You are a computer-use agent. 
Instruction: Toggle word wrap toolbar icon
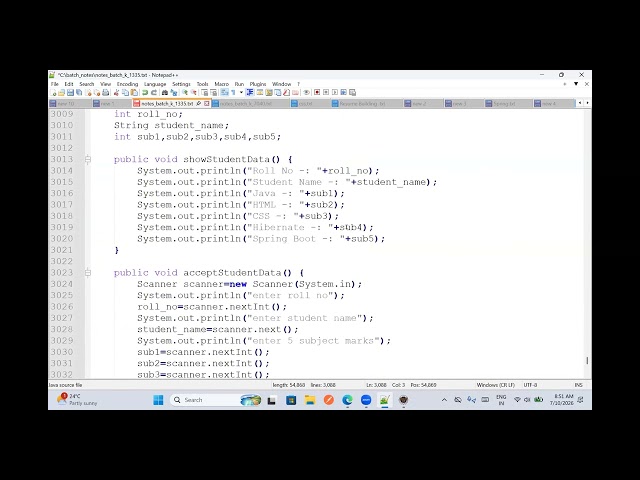[x=224, y=93]
